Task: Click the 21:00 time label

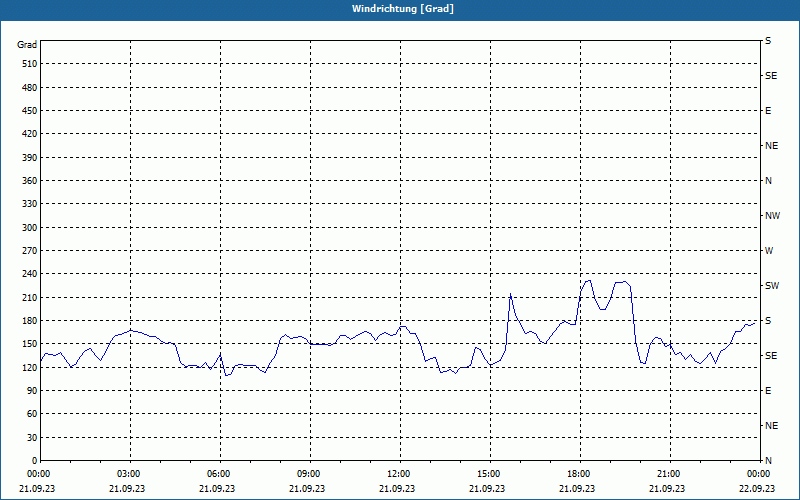Action: (669, 474)
